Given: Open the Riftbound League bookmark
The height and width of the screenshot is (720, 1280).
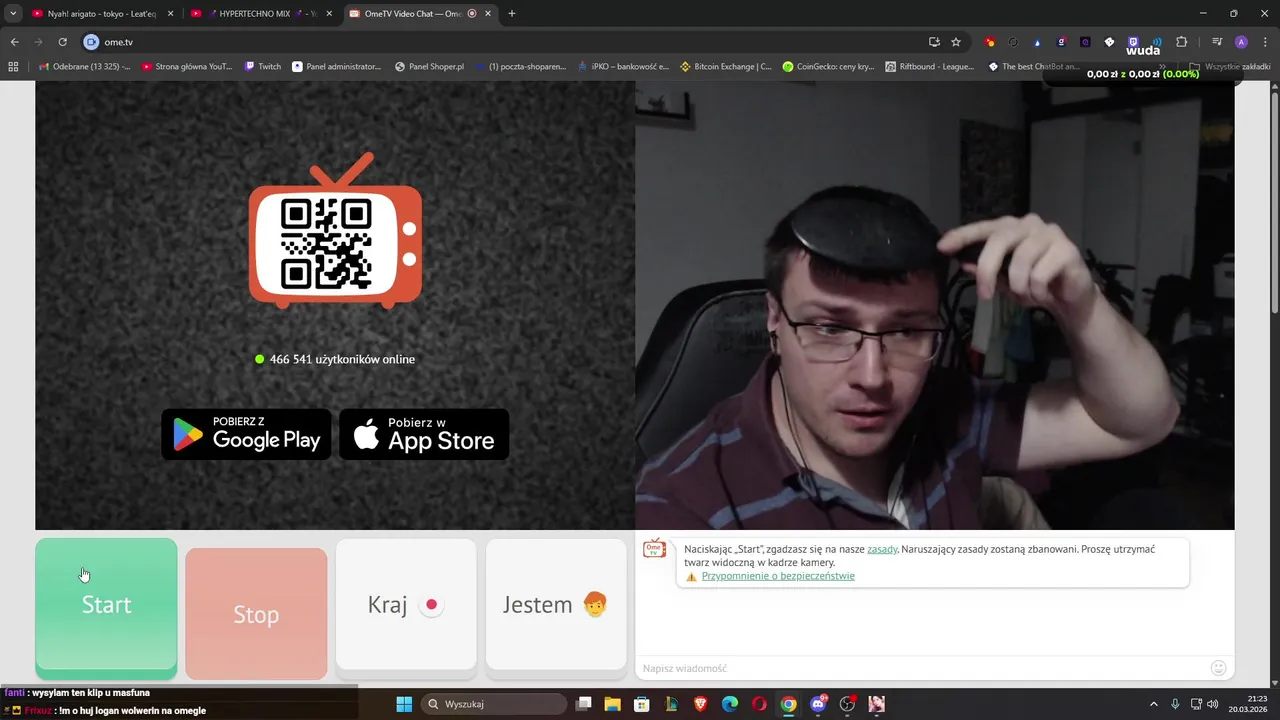Looking at the screenshot, I should [x=930, y=66].
